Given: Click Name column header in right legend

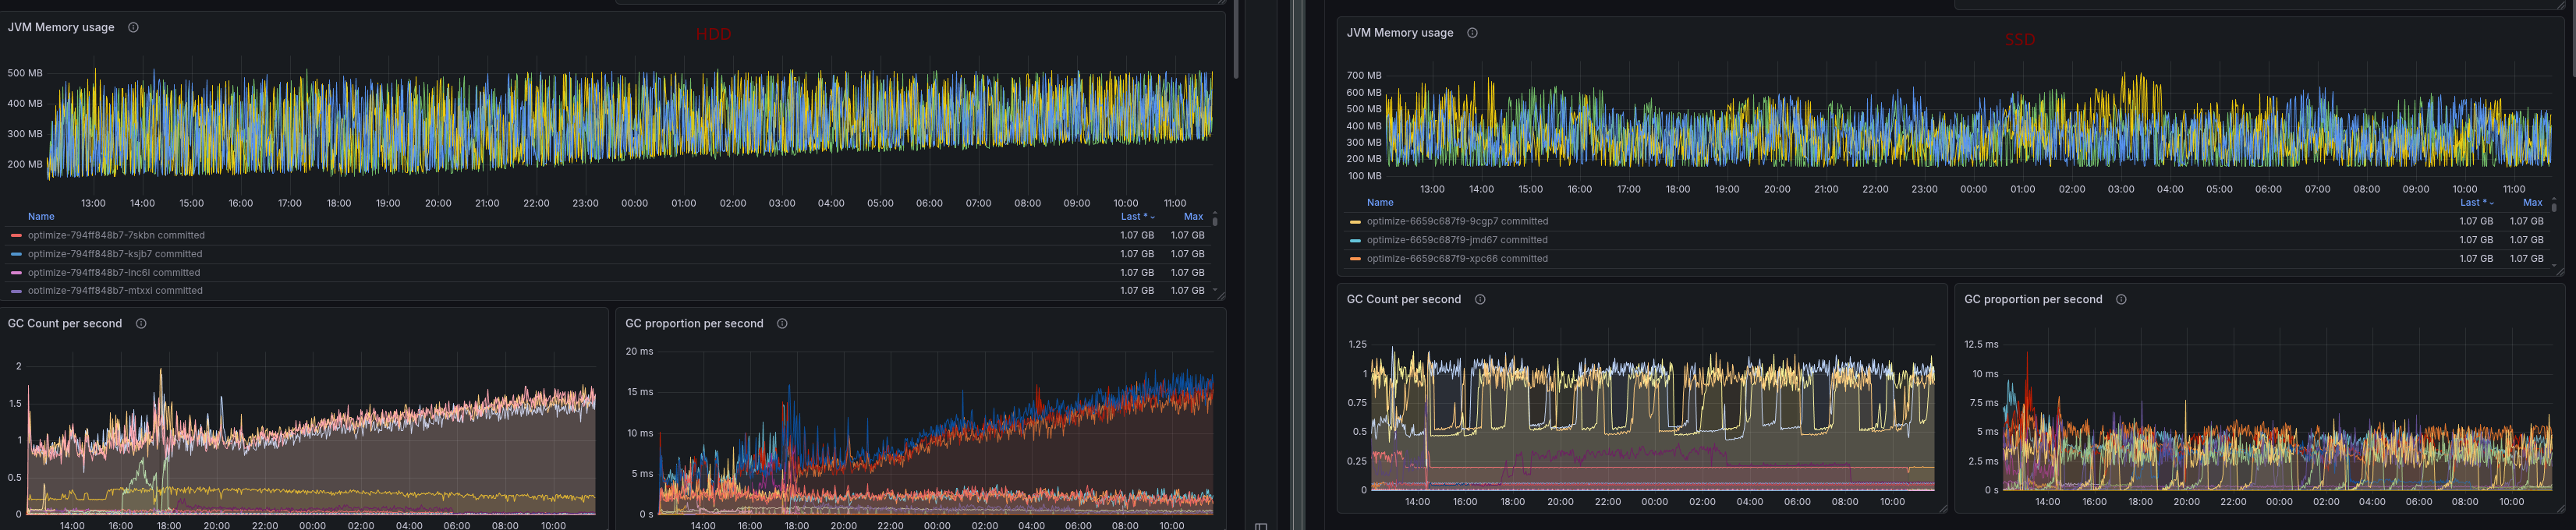Looking at the screenshot, I should tap(1380, 202).
